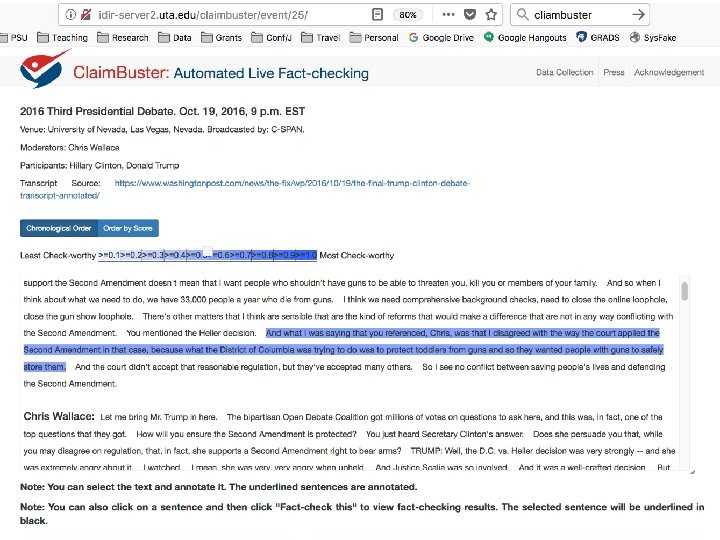Open the Conf/J bookmark folder
The height and width of the screenshot is (540, 720).
click(x=271, y=38)
